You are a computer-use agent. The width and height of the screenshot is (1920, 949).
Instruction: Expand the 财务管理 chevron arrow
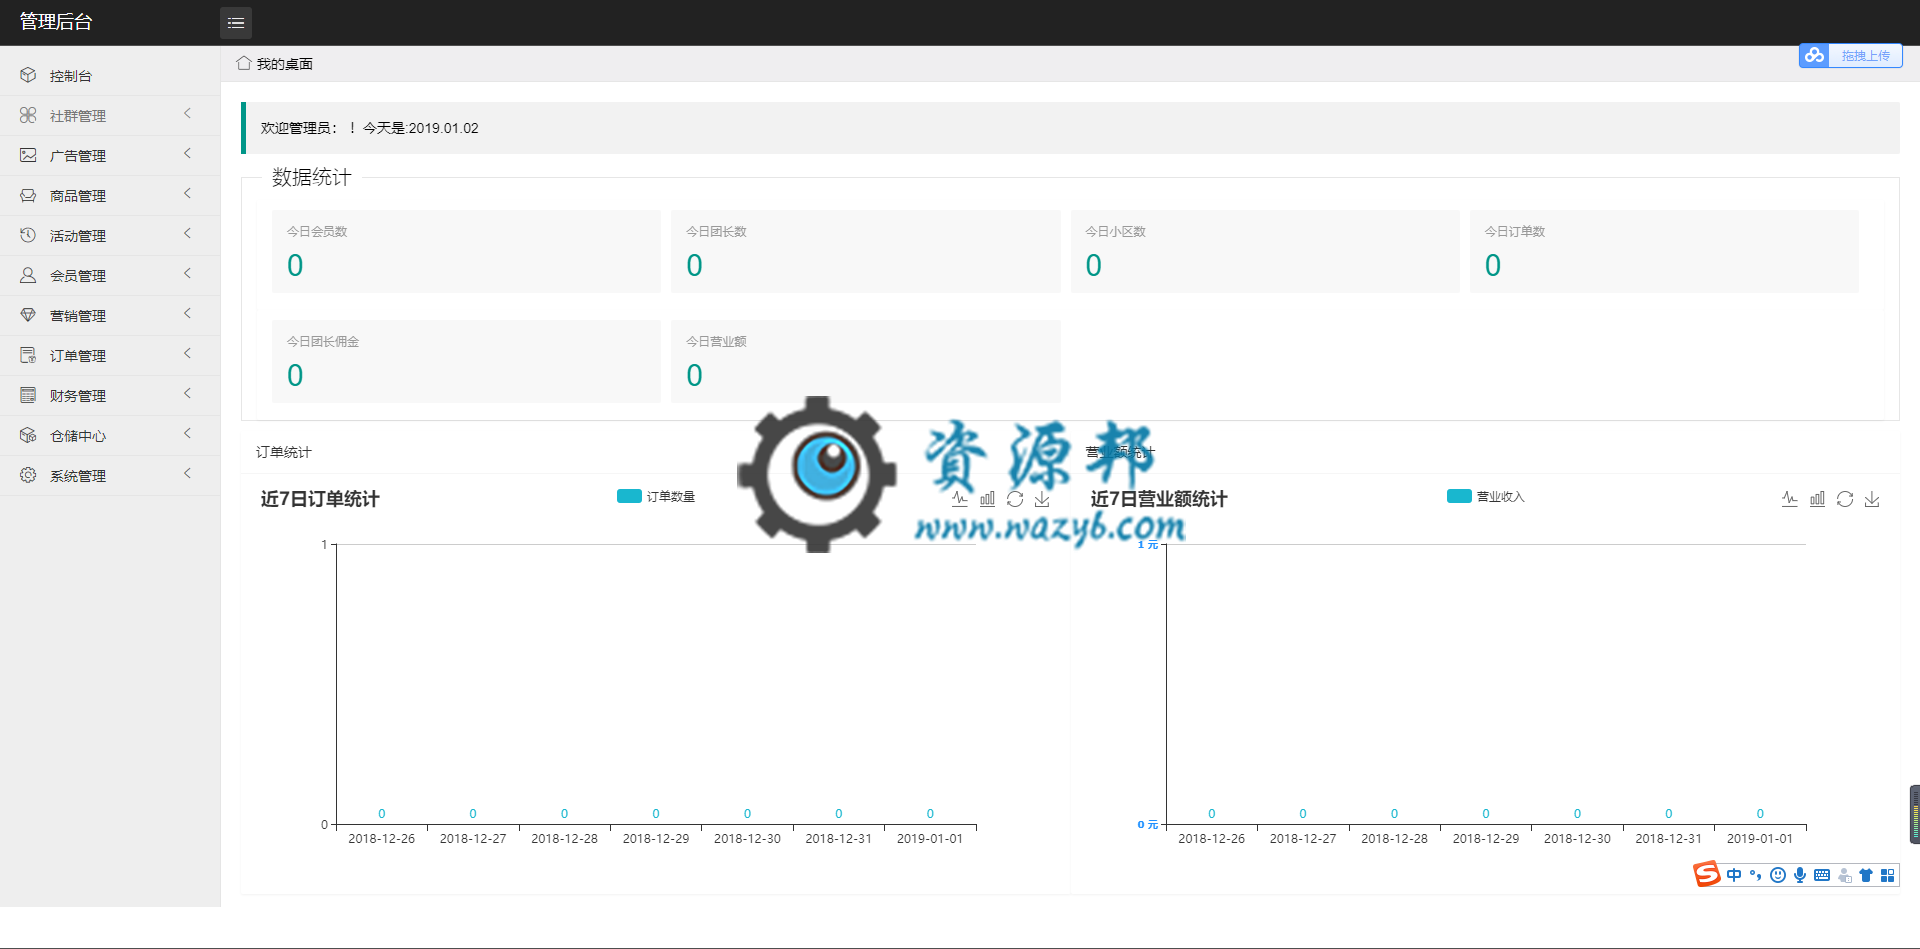187,394
